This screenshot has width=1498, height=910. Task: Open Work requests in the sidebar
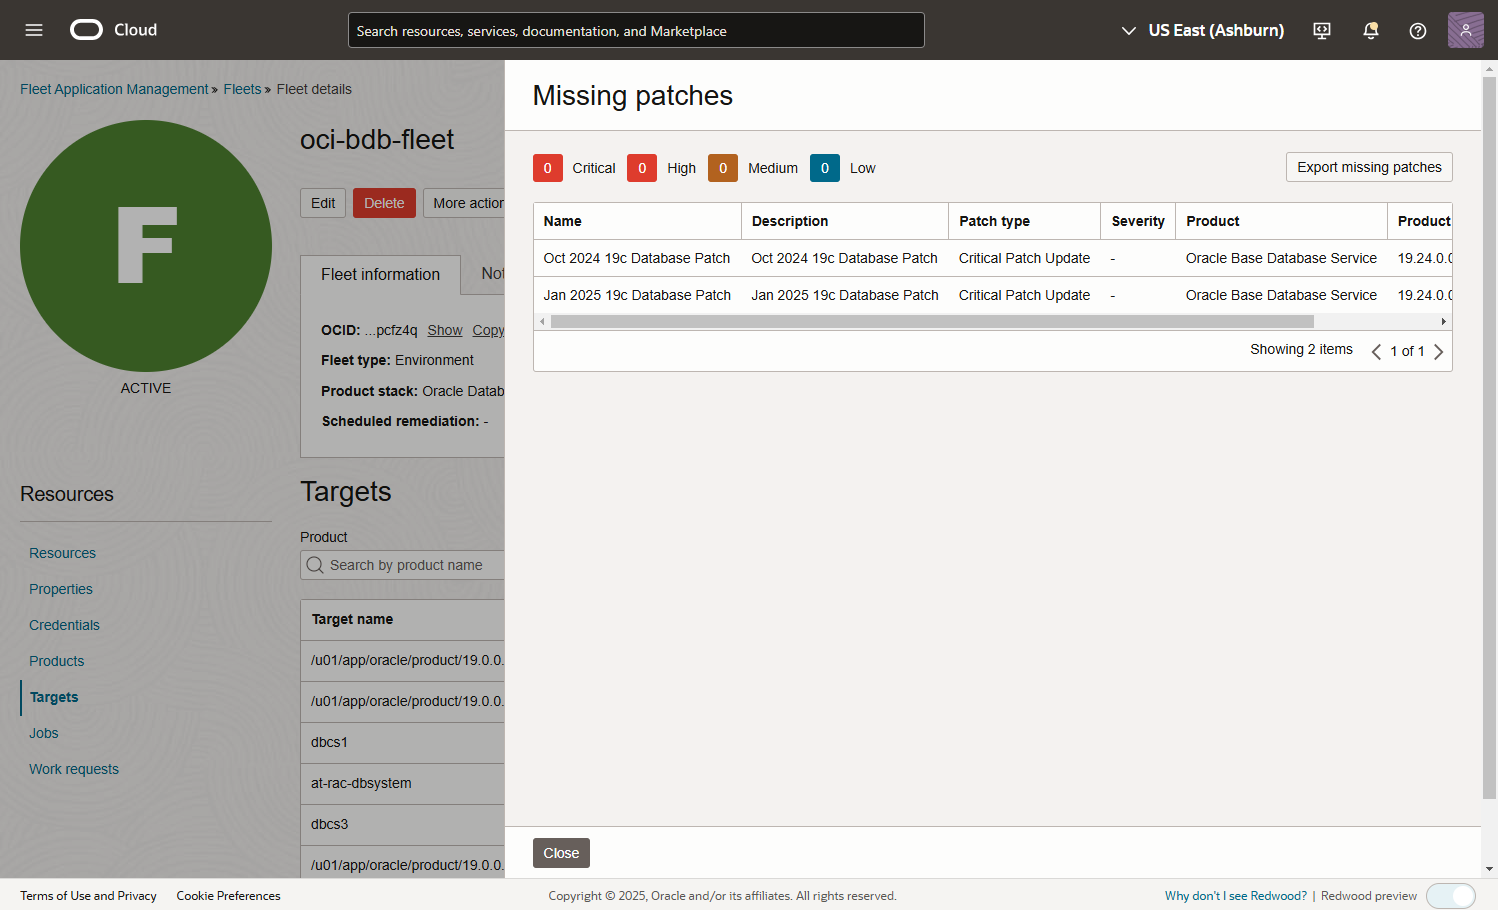click(74, 769)
